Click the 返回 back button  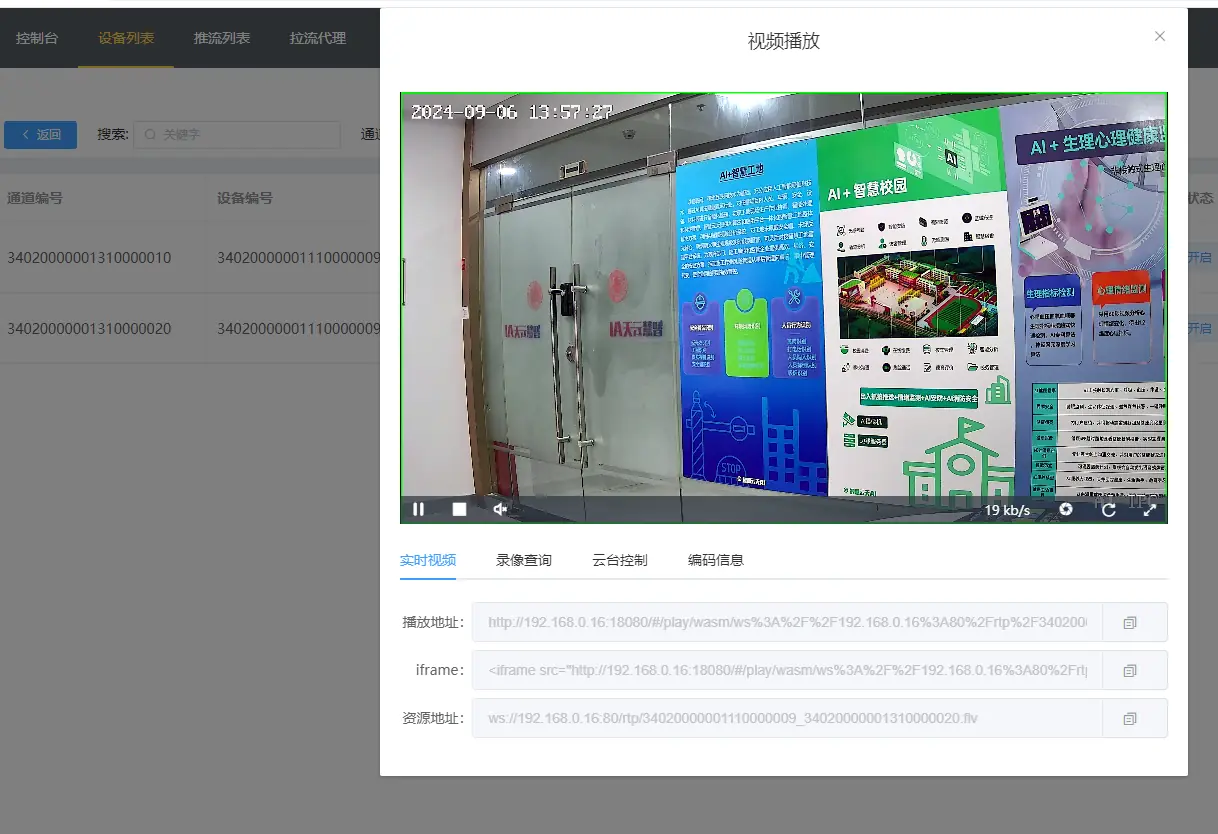tap(40, 135)
